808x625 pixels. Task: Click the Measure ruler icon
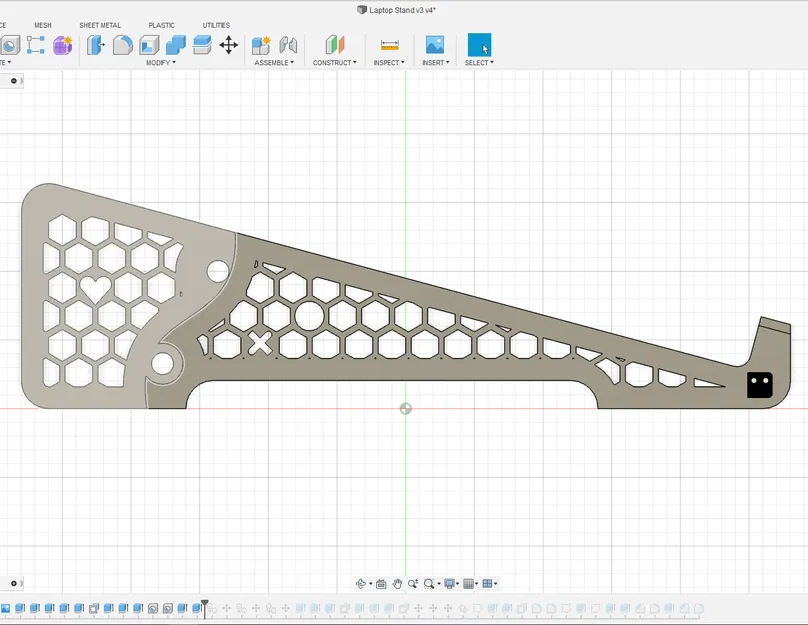(x=390, y=45)
